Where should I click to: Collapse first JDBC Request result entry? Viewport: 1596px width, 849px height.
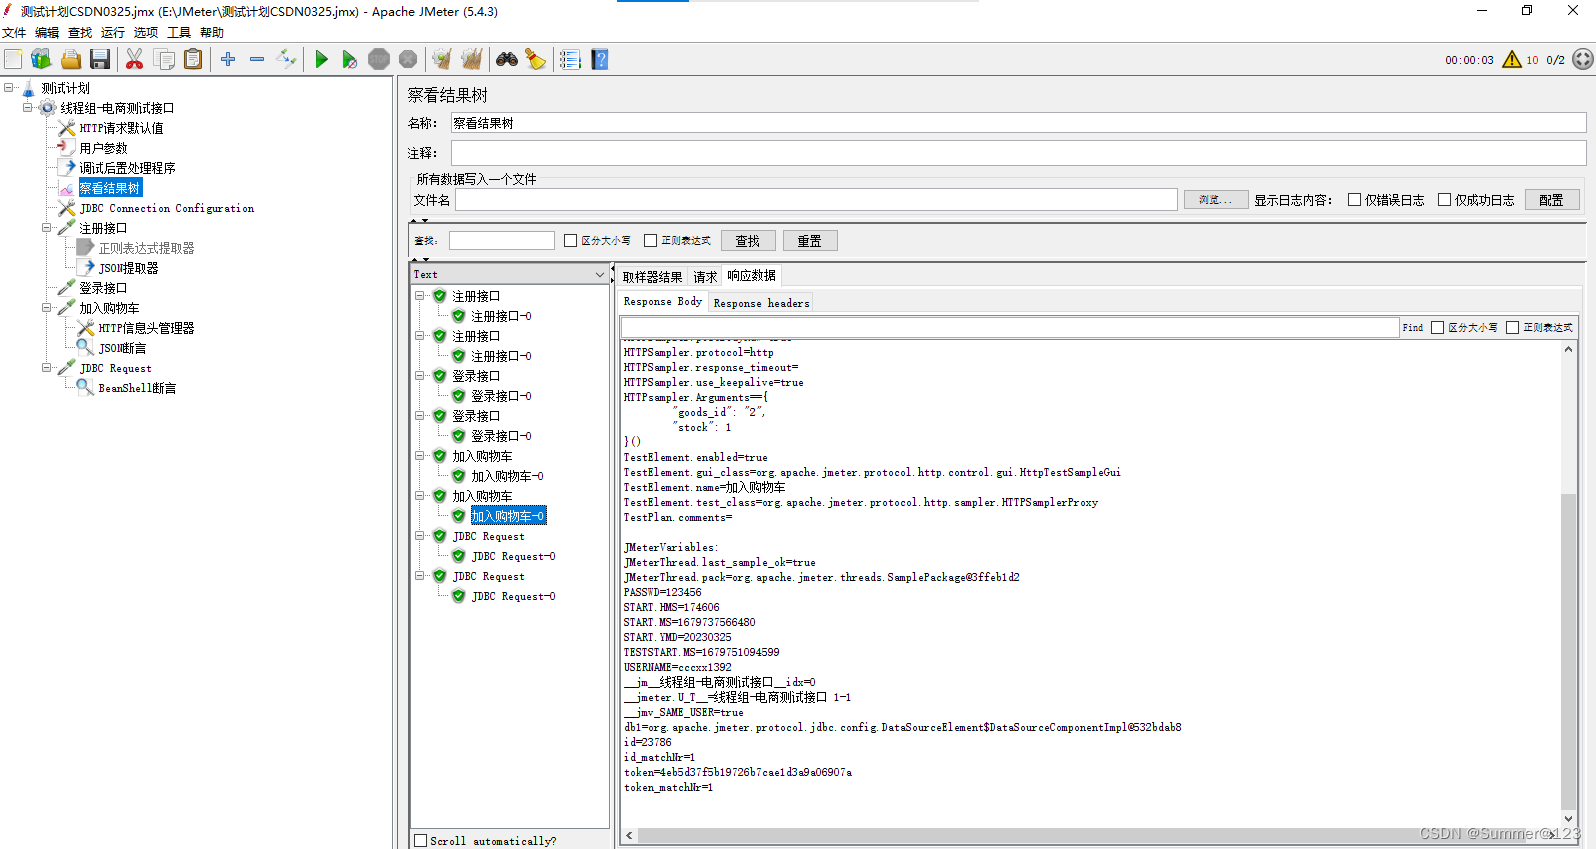[x=420, y=536]
